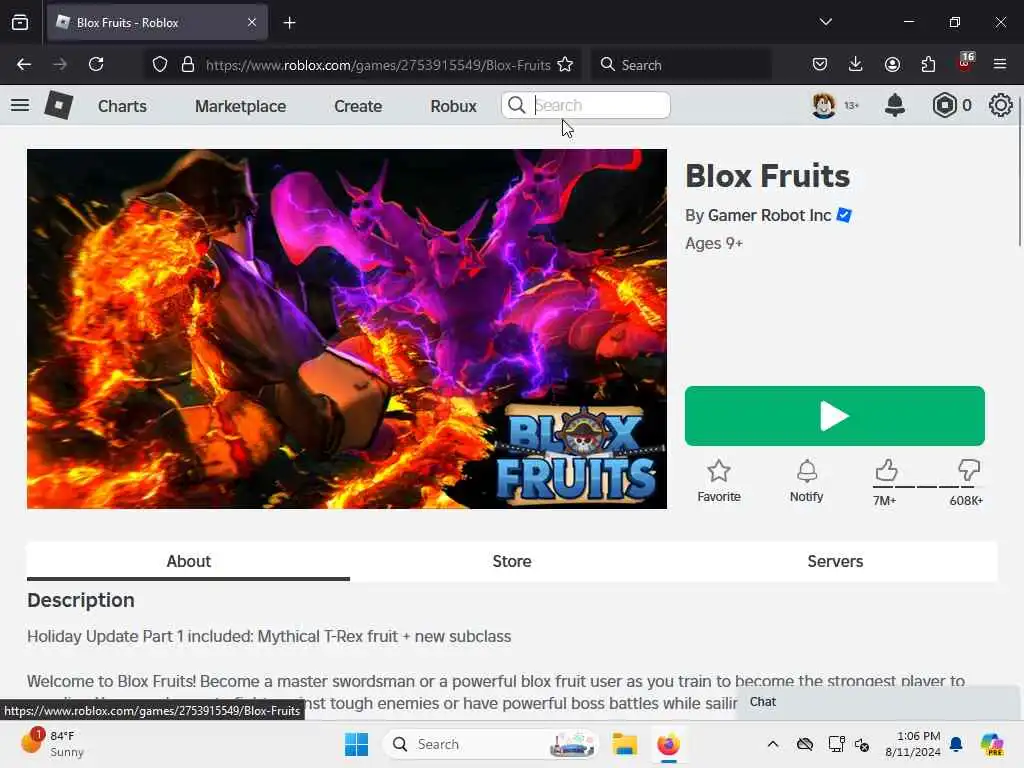Click the Blox Fruits game thumbnail image
Image resolution: width=1024 pixels, height=768 pixels.
click(347, 329)
